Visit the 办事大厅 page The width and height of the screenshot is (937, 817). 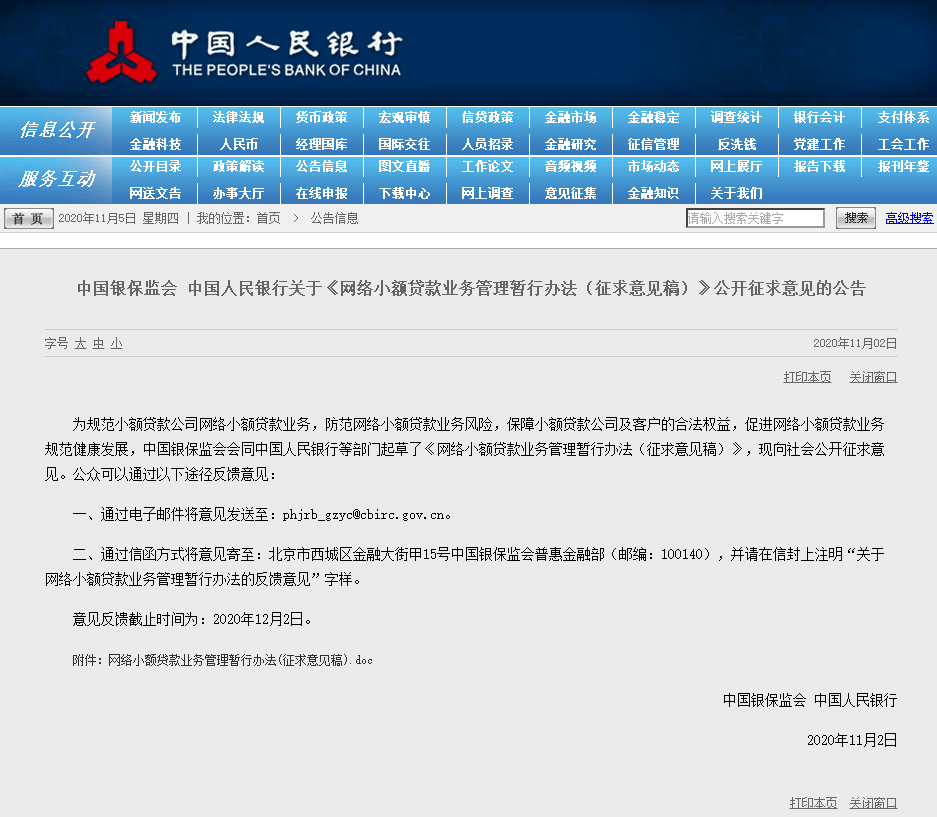click(x=238, y=193)
